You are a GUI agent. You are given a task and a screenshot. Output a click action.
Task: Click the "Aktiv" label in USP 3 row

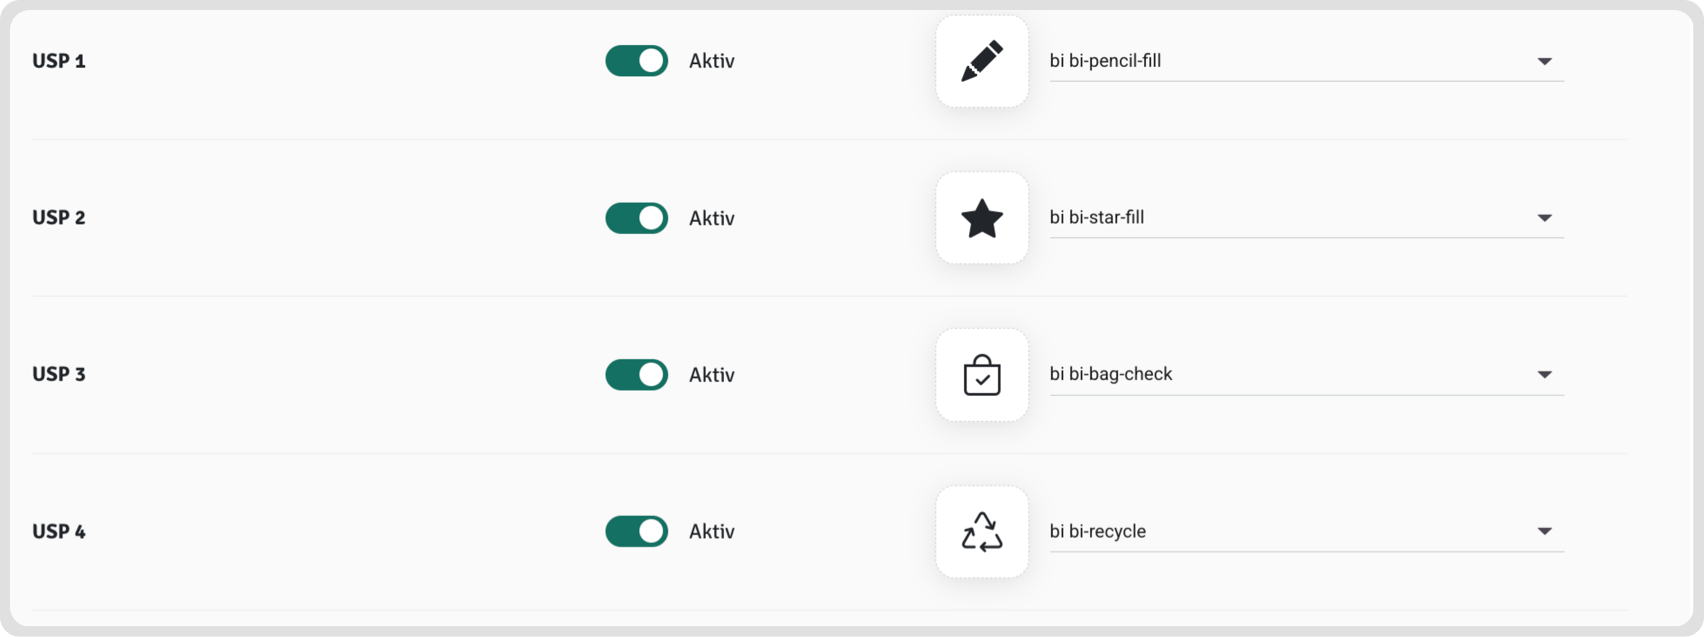pos(711,375)
